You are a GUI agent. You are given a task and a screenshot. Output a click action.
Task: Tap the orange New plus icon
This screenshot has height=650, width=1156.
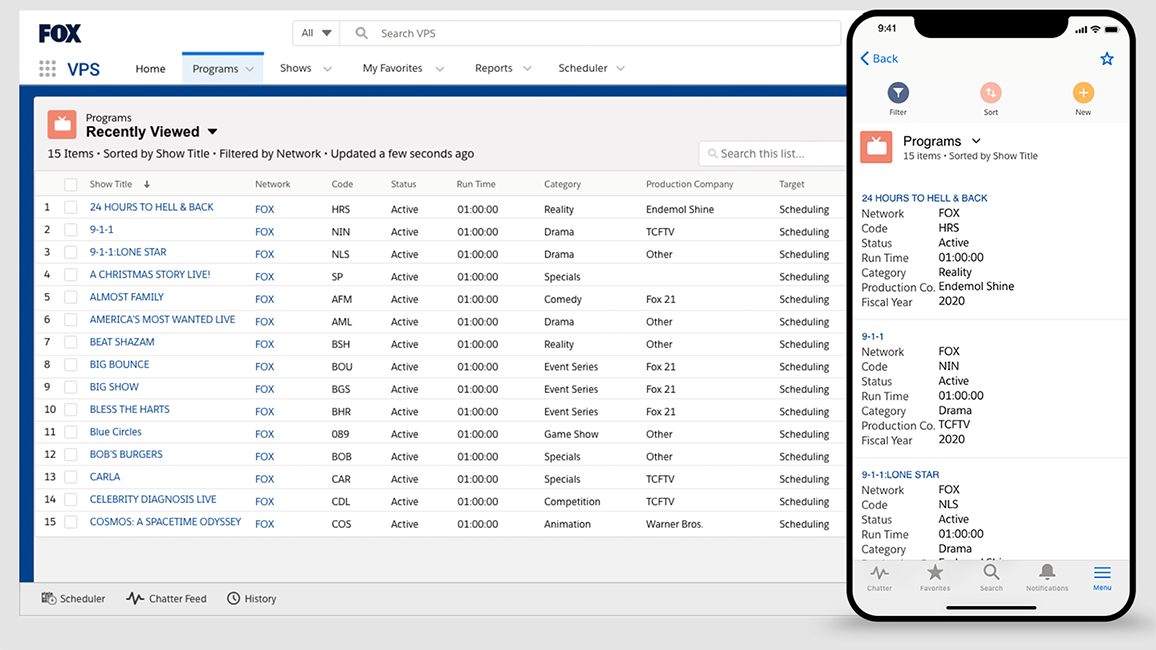1083,93
